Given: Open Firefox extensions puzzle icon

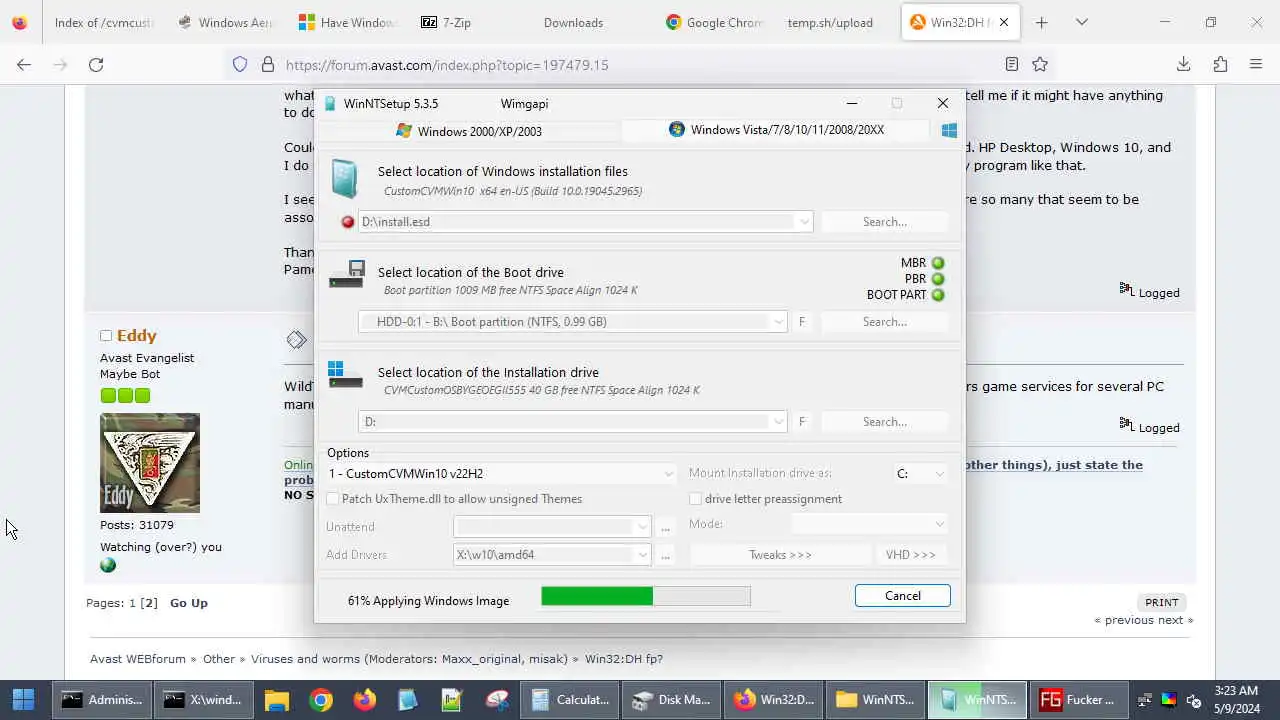Looking at the screenshot, I should (1220, 64).
